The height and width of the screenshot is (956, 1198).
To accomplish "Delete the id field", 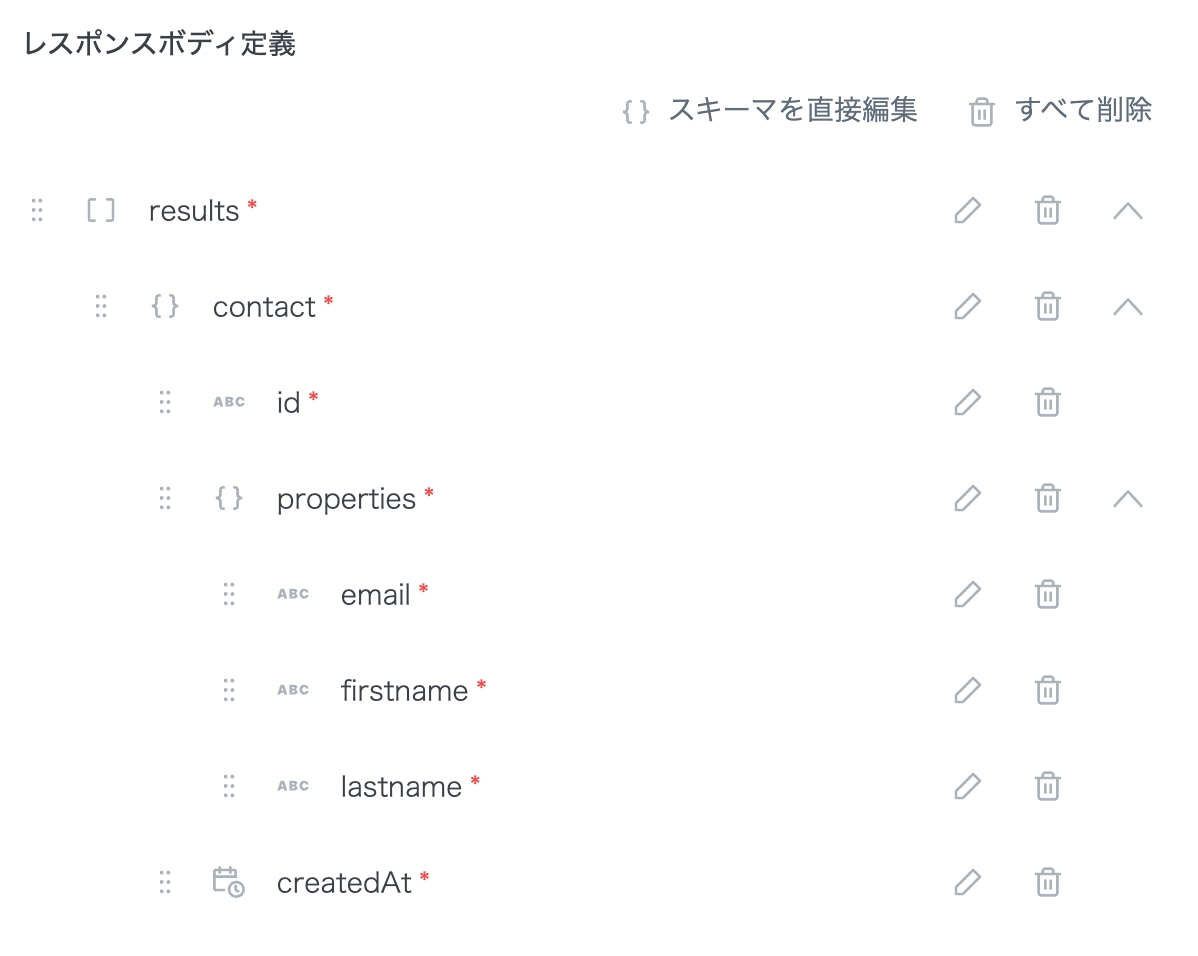I will click(1047, 403).
